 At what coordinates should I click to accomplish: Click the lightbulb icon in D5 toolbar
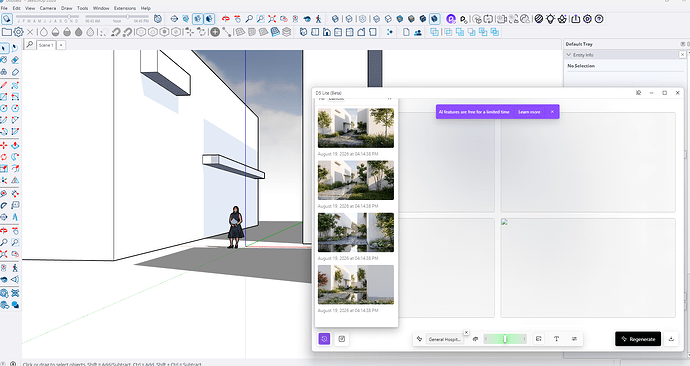(551, 19)
